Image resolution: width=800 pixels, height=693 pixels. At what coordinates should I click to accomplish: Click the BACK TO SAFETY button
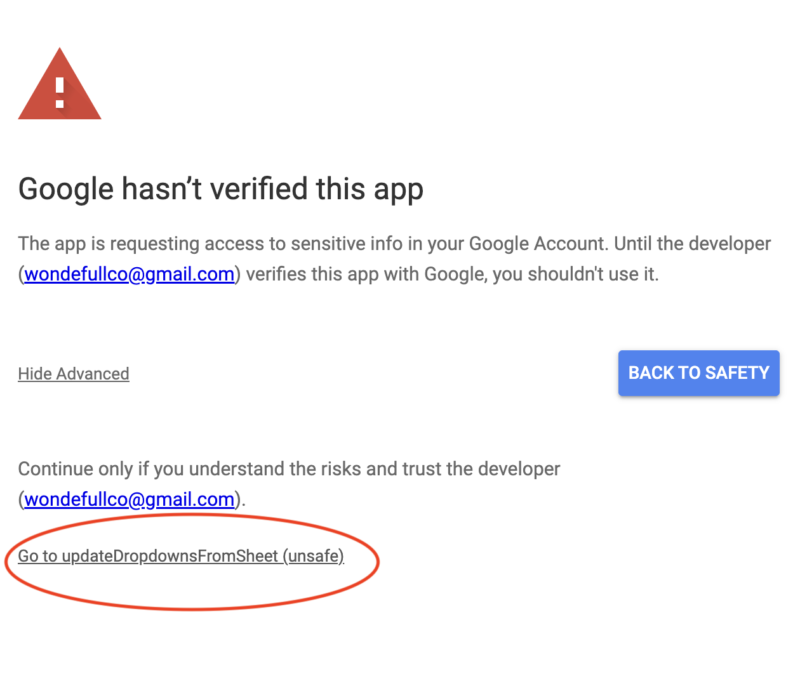coord(698,373)
